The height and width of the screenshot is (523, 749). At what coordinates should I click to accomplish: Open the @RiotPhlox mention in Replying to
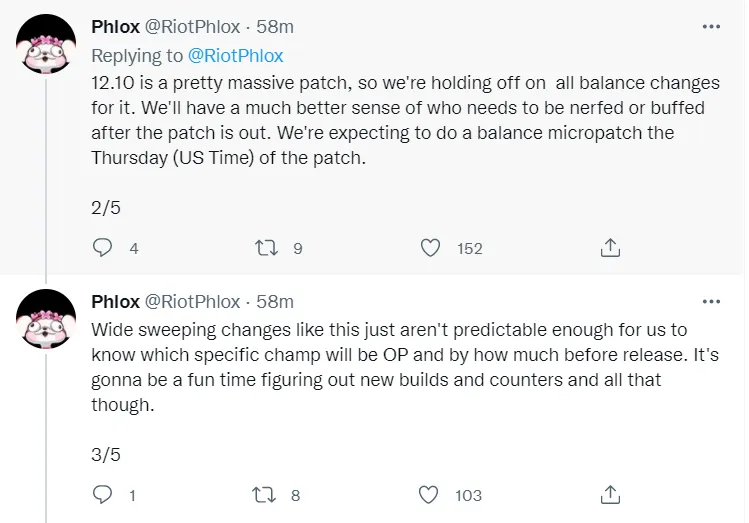coord(235,56)
